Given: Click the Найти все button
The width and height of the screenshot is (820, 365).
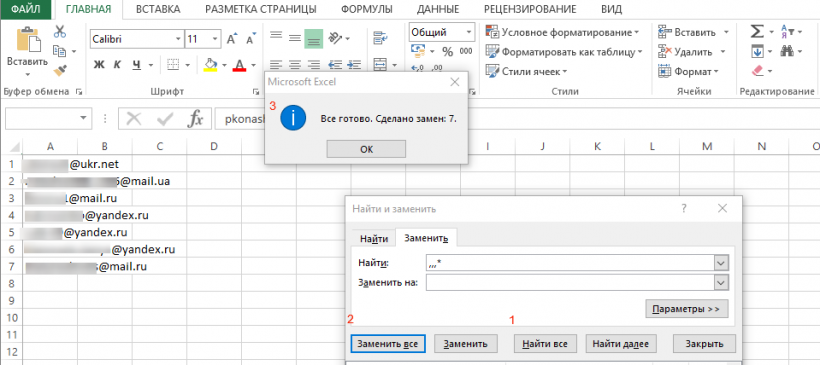Looking at the screenshot, I should pos(545,344).
